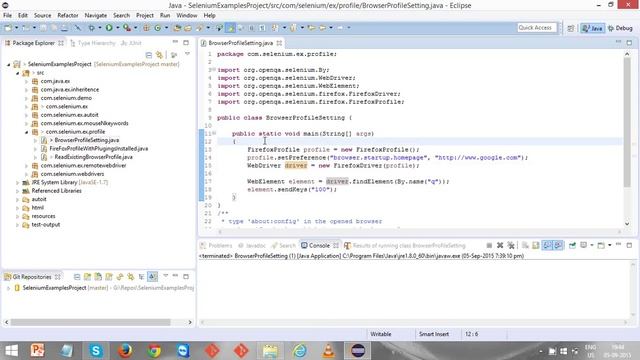Click the Run green play button in toolbar
640x360 pixels.
click(109, 28)
